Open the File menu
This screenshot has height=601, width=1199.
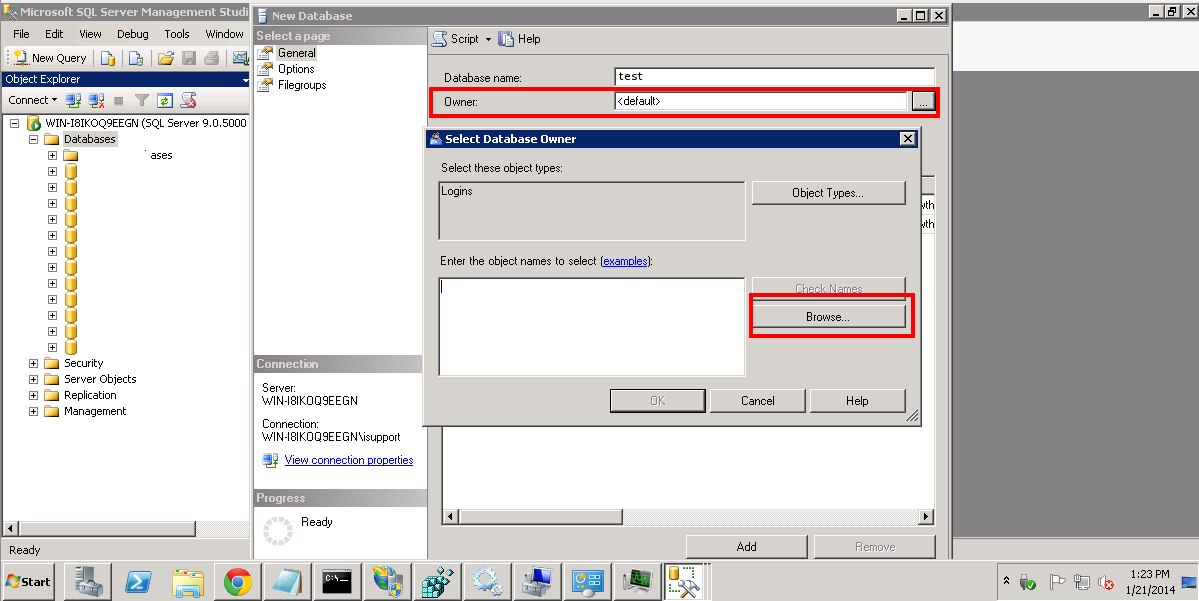click(21, 34)
